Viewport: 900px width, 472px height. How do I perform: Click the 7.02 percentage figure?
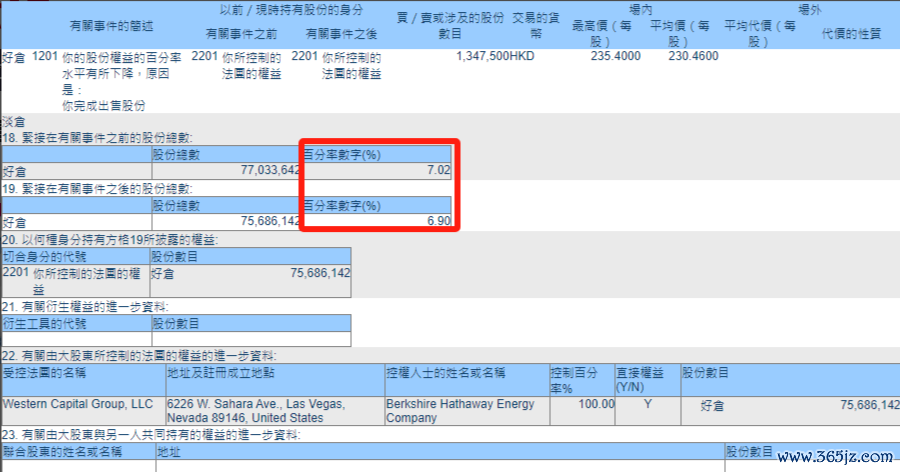tap(439, 171)
